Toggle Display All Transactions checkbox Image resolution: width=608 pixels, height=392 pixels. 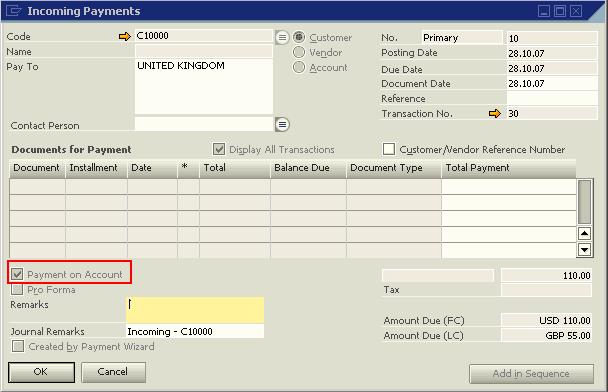point(219,149)
